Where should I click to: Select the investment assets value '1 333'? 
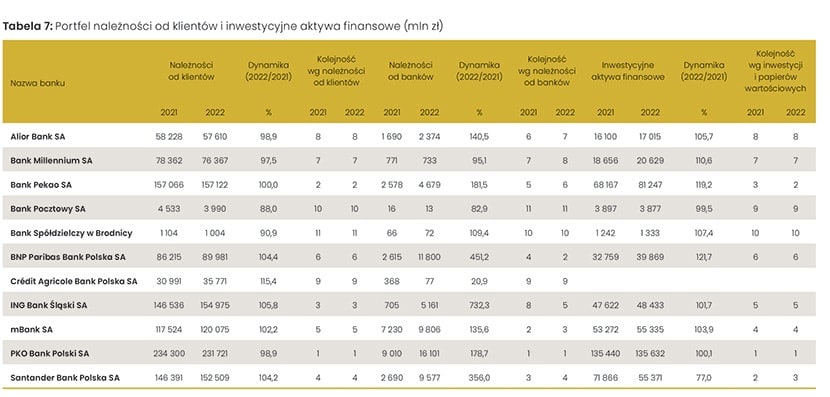tap(650, 233)
